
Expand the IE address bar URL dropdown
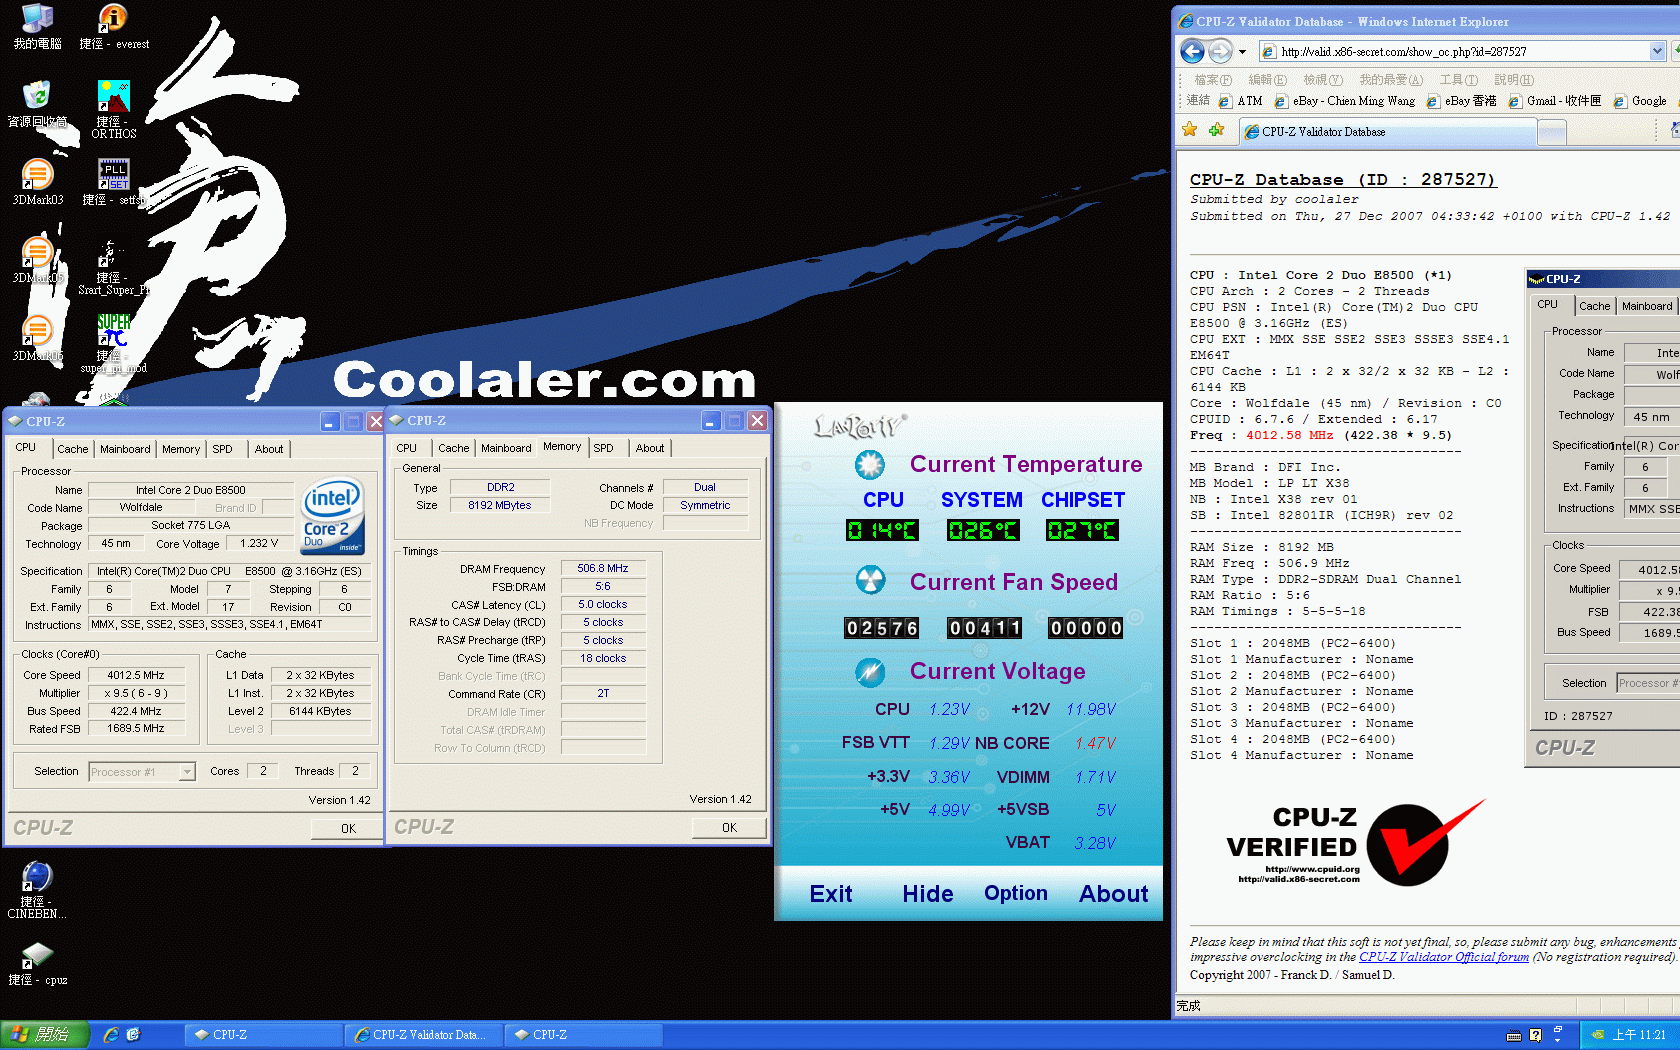click(1657, 51)
